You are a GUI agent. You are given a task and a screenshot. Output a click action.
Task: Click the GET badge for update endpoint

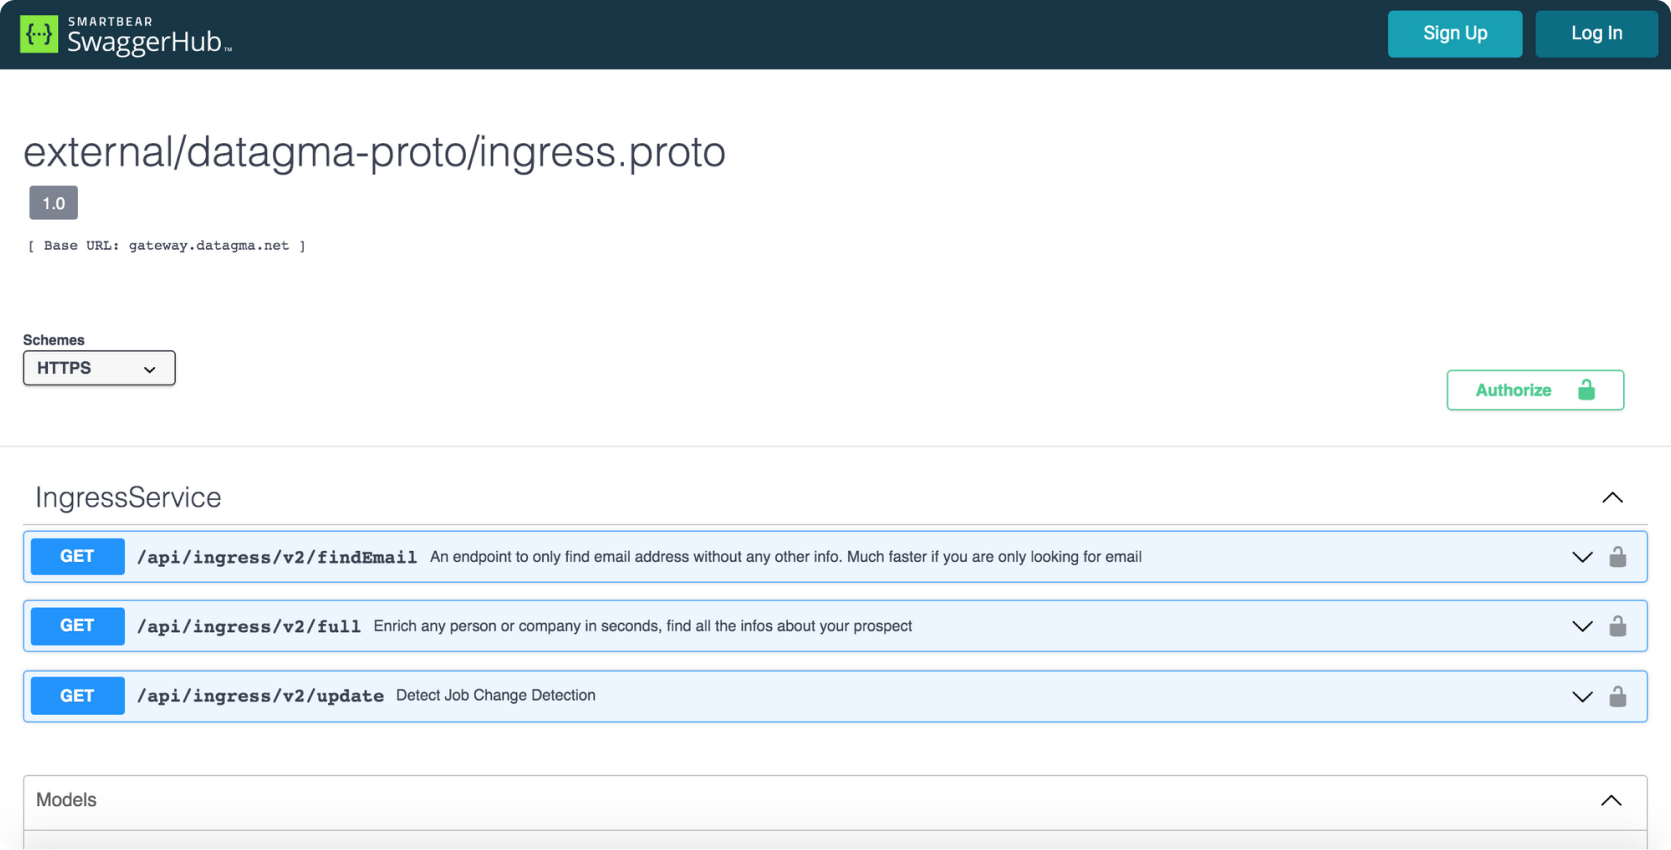77,696
